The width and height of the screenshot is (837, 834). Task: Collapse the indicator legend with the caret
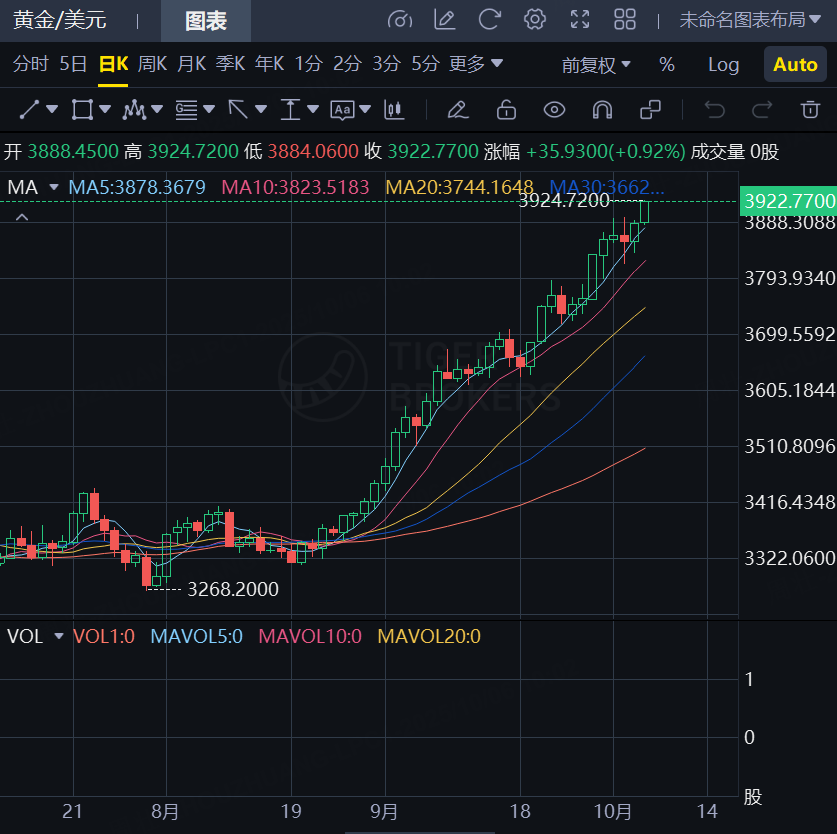click(x=22, y=217)
